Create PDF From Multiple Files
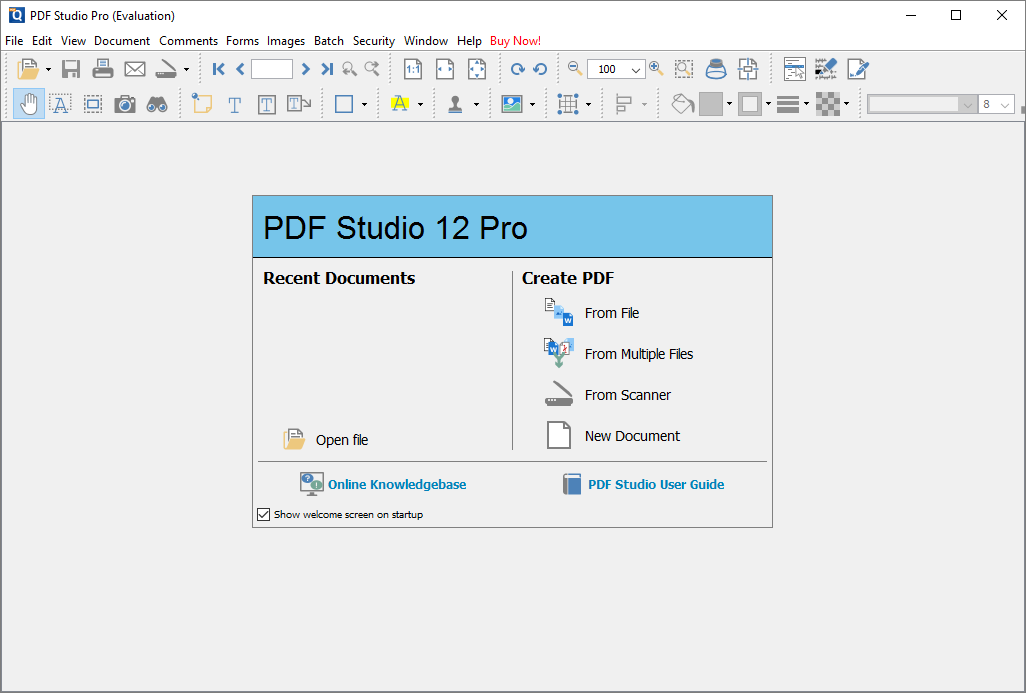1026x693 pixels. [618, 354]
